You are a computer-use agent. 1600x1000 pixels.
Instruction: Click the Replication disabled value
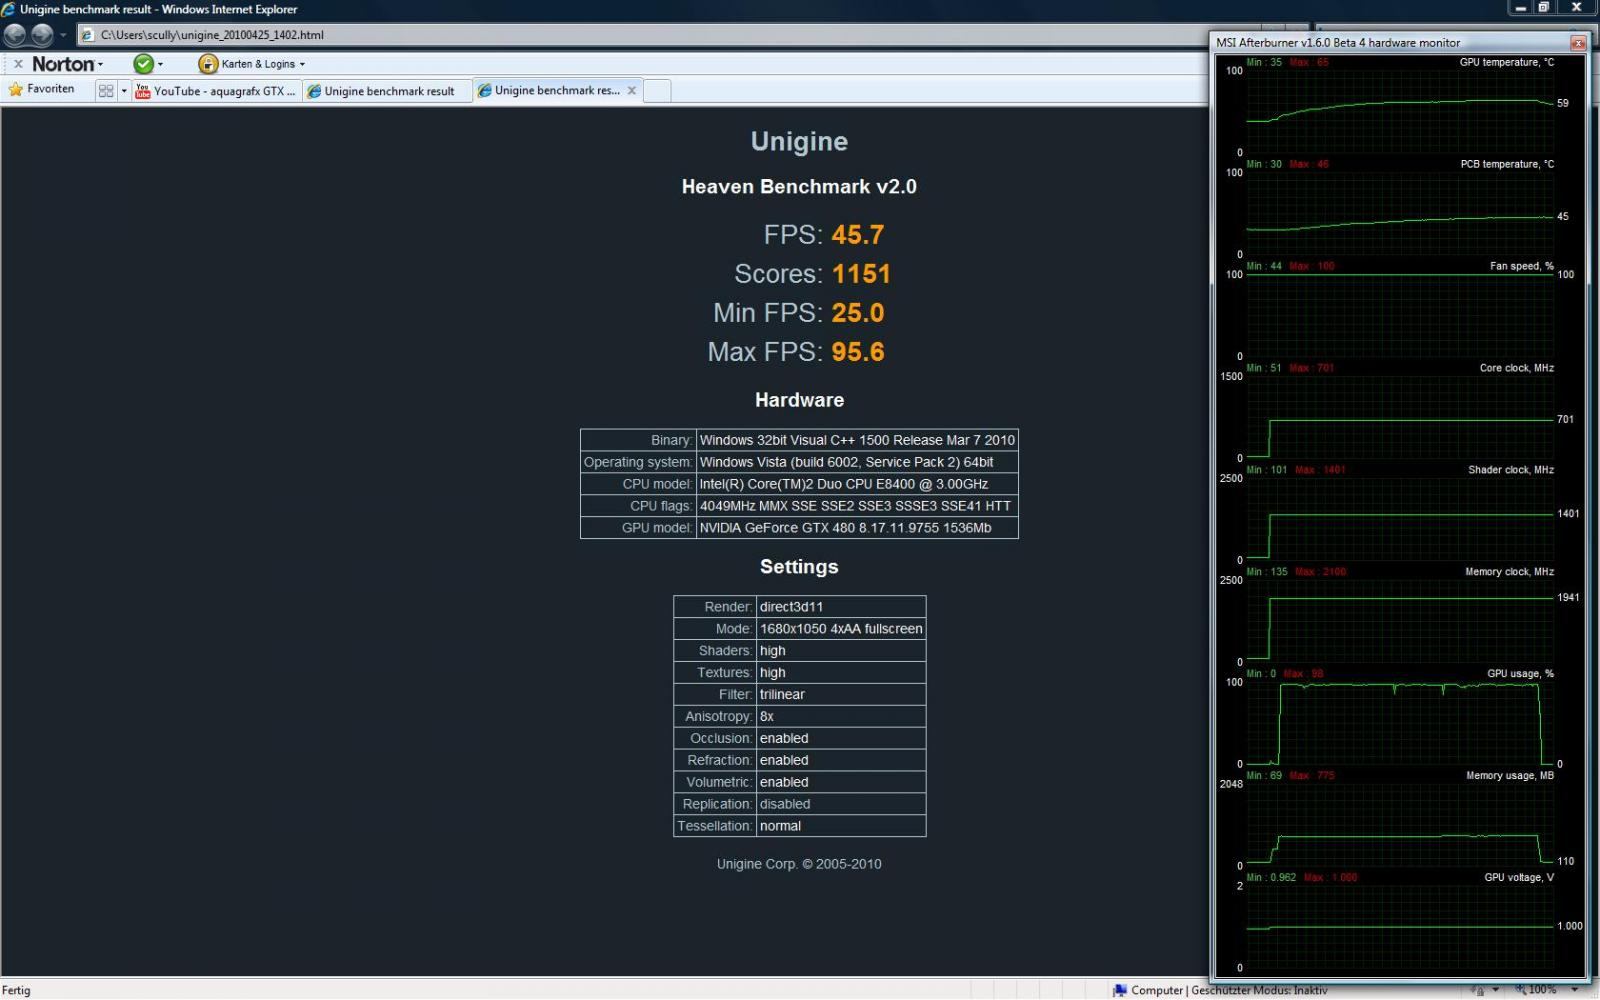(841, 805)
